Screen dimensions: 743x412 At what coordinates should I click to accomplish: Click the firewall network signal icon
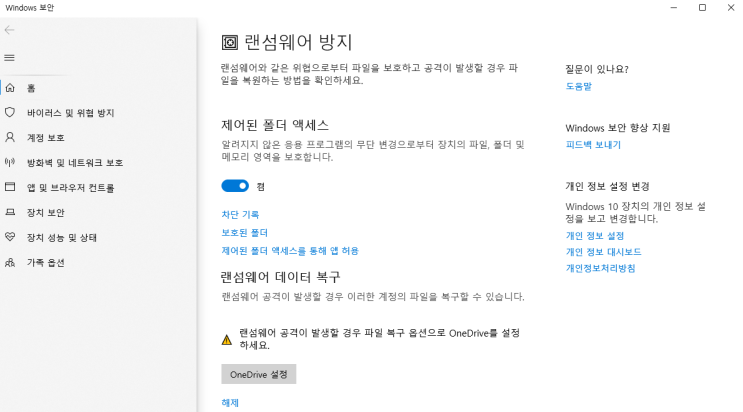tap(10, 162)
